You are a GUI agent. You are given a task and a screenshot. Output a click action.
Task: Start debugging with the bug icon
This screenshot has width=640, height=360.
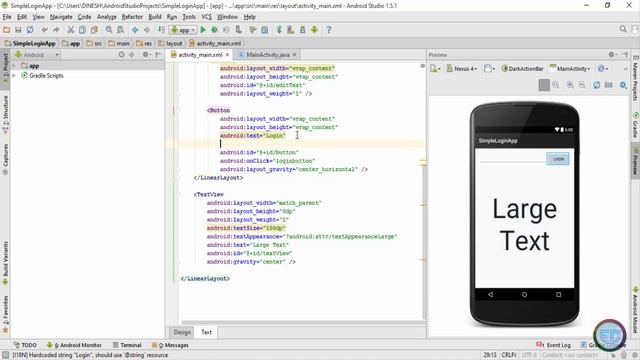(x=214, y=30)
